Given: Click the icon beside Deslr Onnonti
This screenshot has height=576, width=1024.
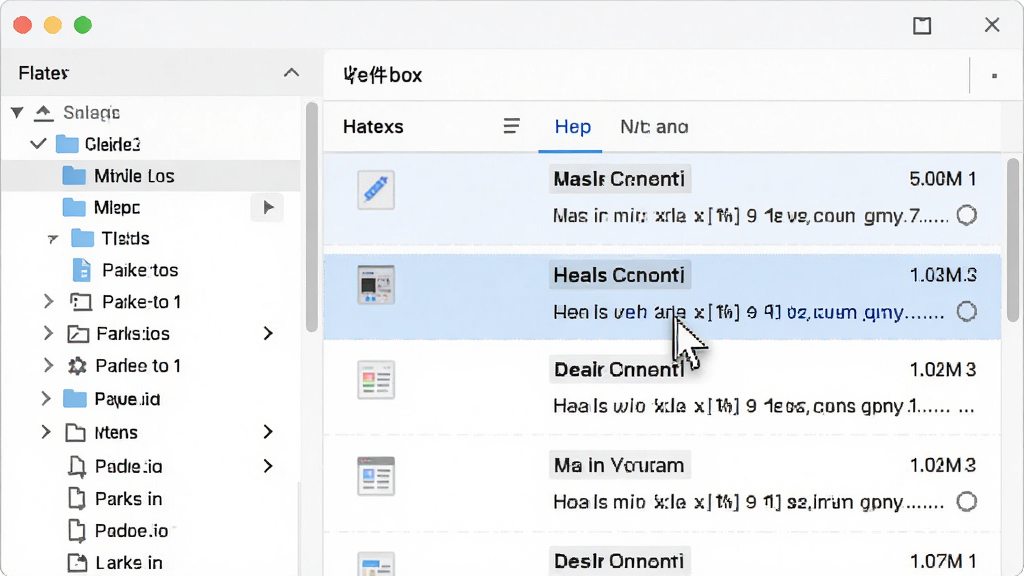Looking at the screenshot, I should [x=376, y=566].
